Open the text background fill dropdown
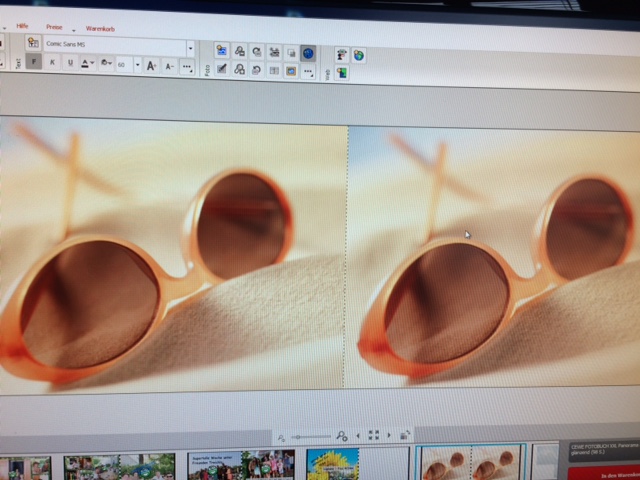 coord(106,64)
